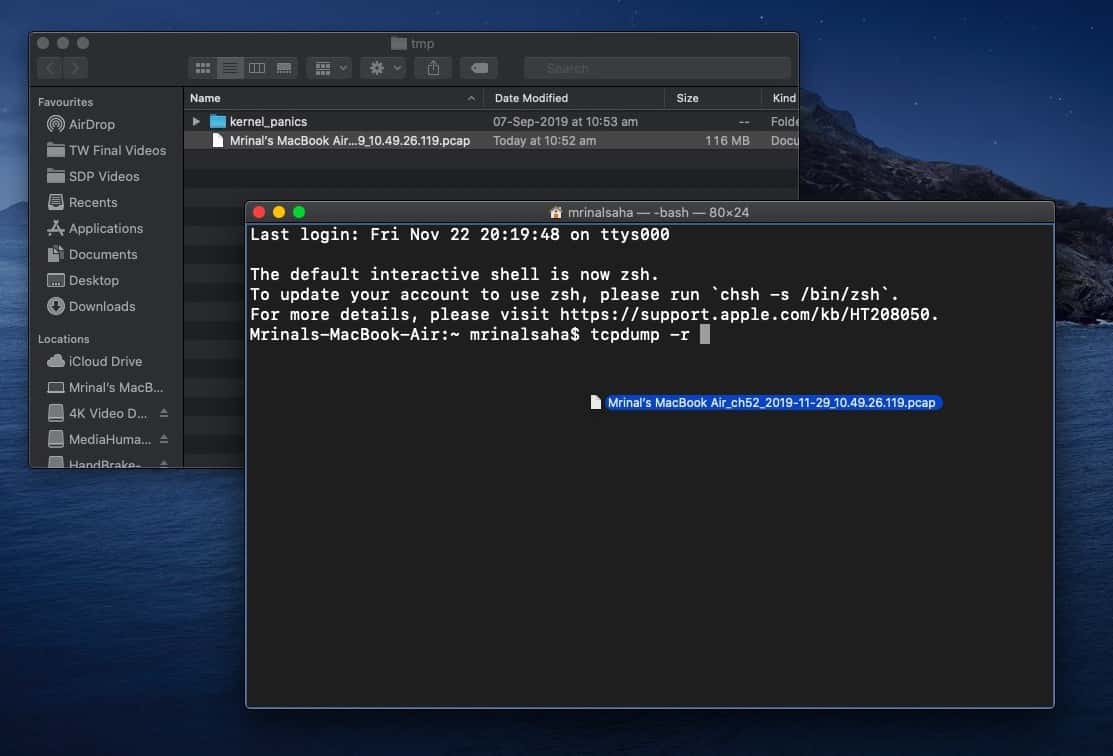Open the Finder action gear menu

coord(383,68)
